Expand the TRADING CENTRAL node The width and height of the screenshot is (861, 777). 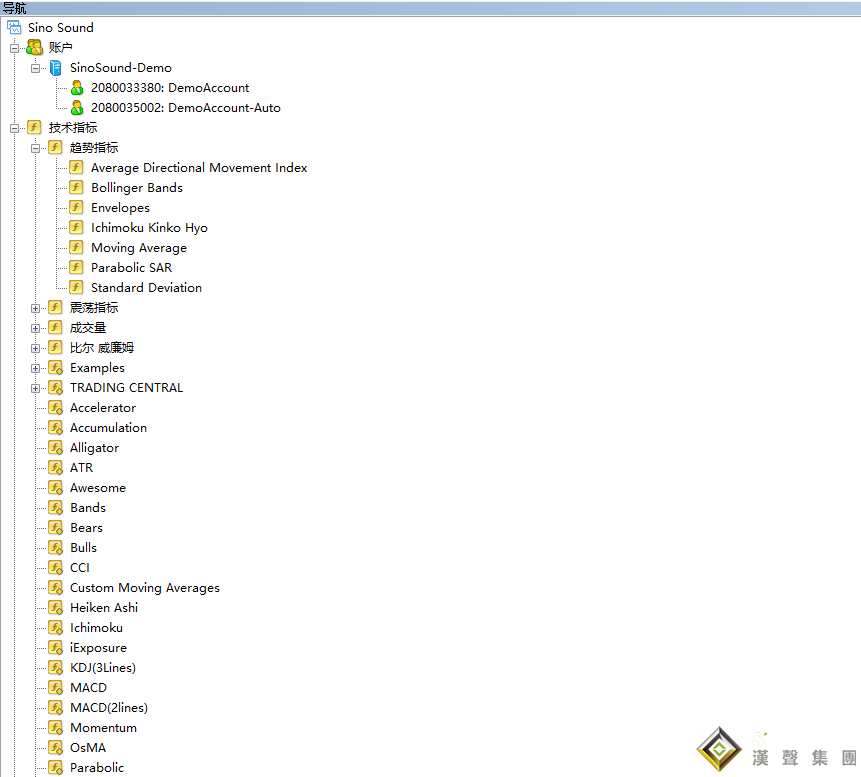pyautogui.click(x=35, y=388)
